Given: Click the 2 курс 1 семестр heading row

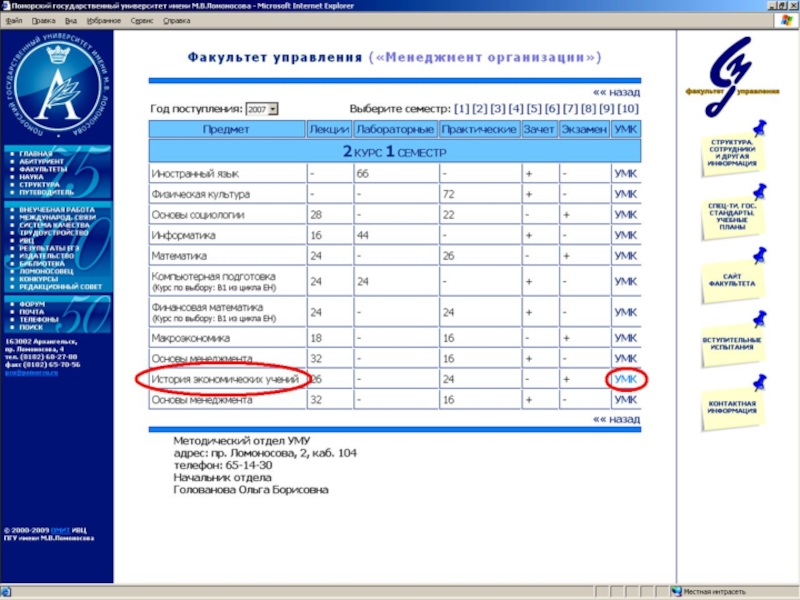Looking at the screenshot, I should tap(394, 152).
